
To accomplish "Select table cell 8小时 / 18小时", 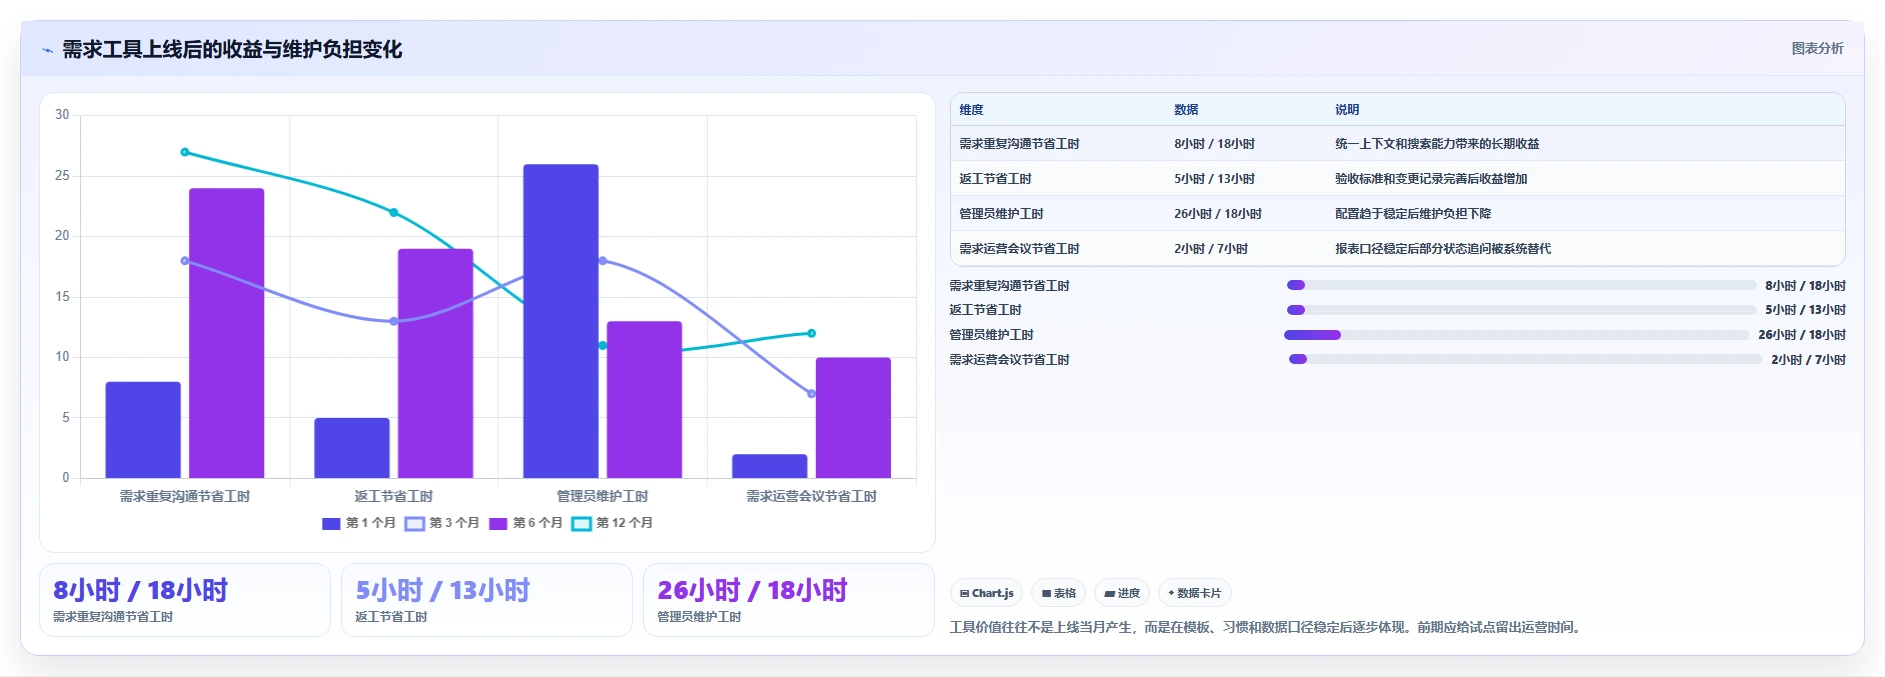I will [x=1214, y=144].
